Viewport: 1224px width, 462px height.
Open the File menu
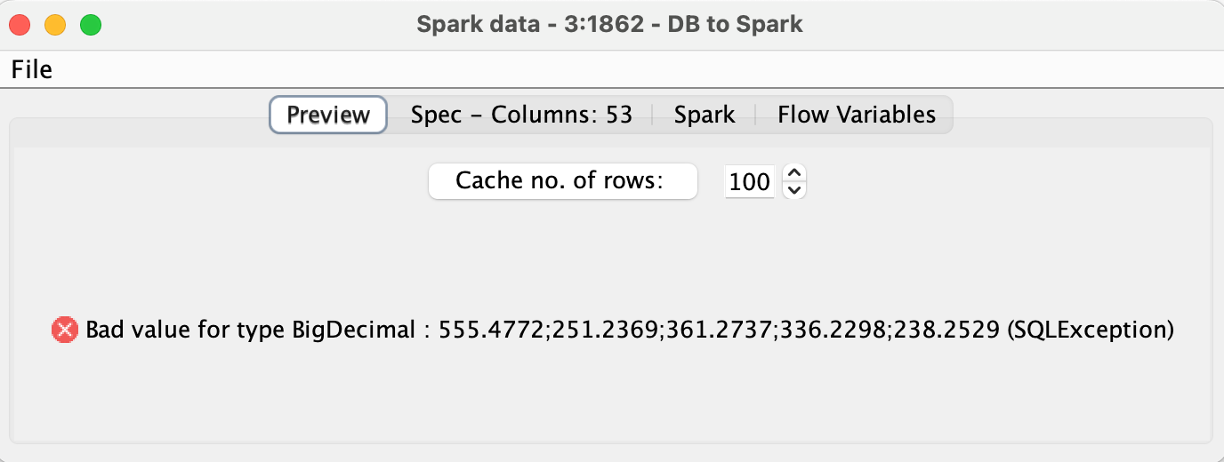(32, 69)
